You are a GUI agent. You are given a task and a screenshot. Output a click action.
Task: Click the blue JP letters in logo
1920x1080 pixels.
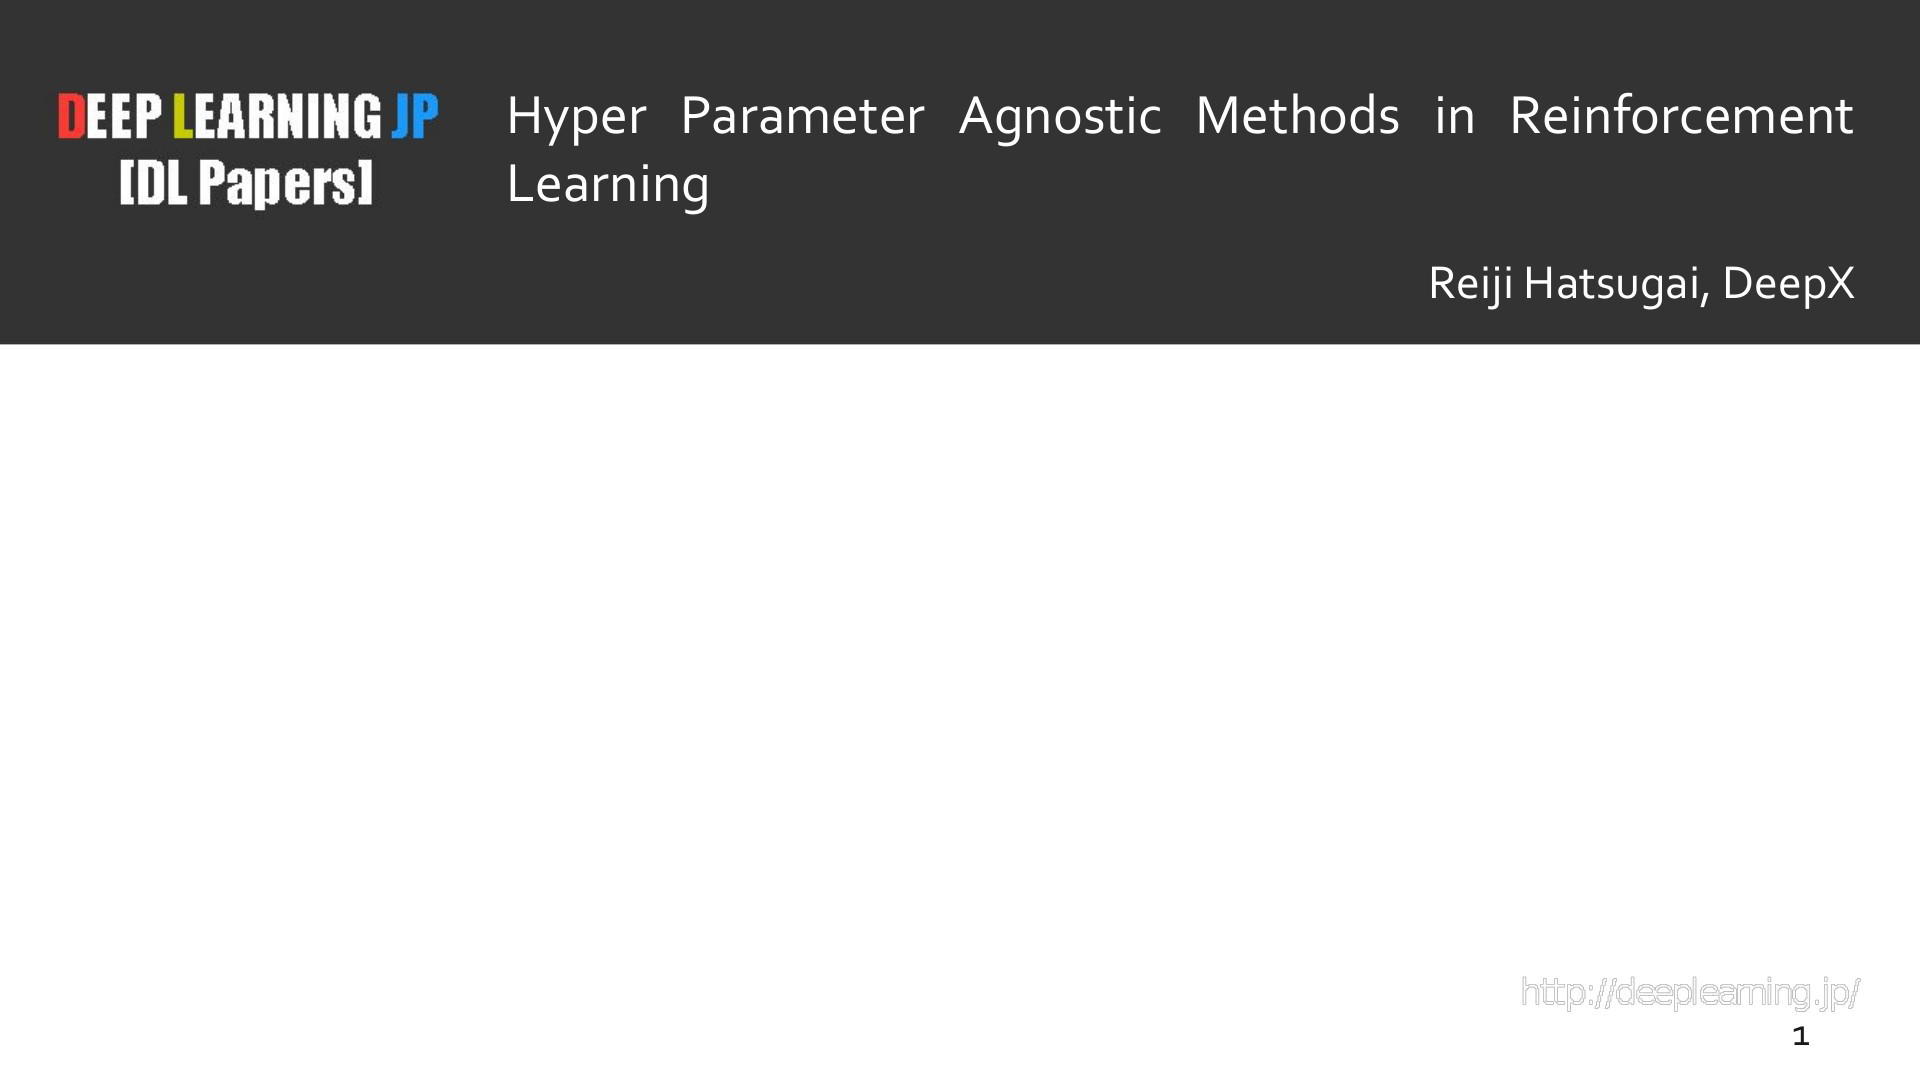click(x=415, y=116)
